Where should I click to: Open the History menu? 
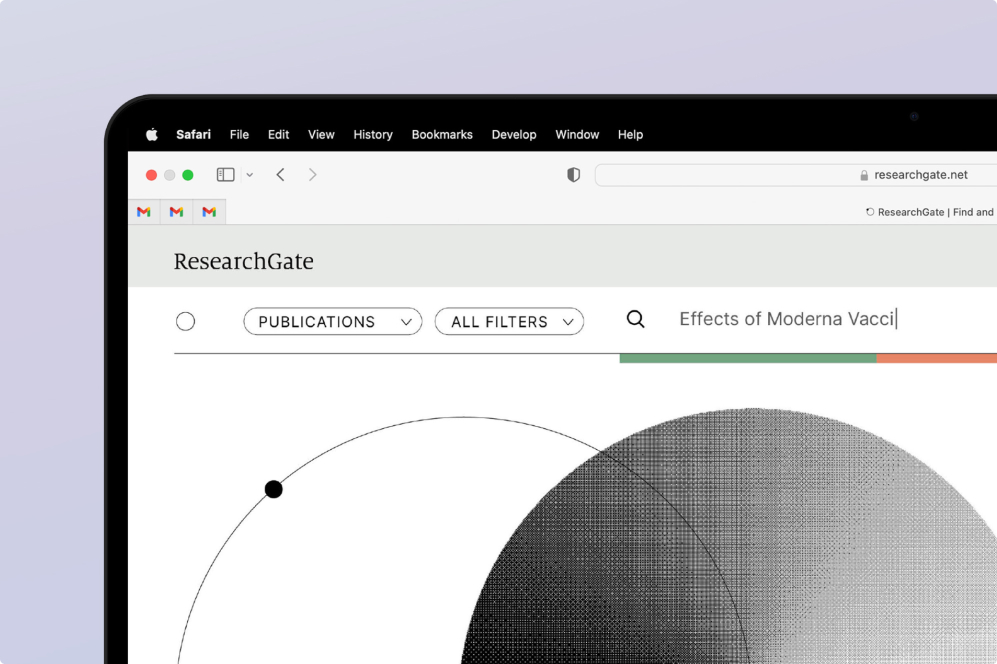click(373, 134)
